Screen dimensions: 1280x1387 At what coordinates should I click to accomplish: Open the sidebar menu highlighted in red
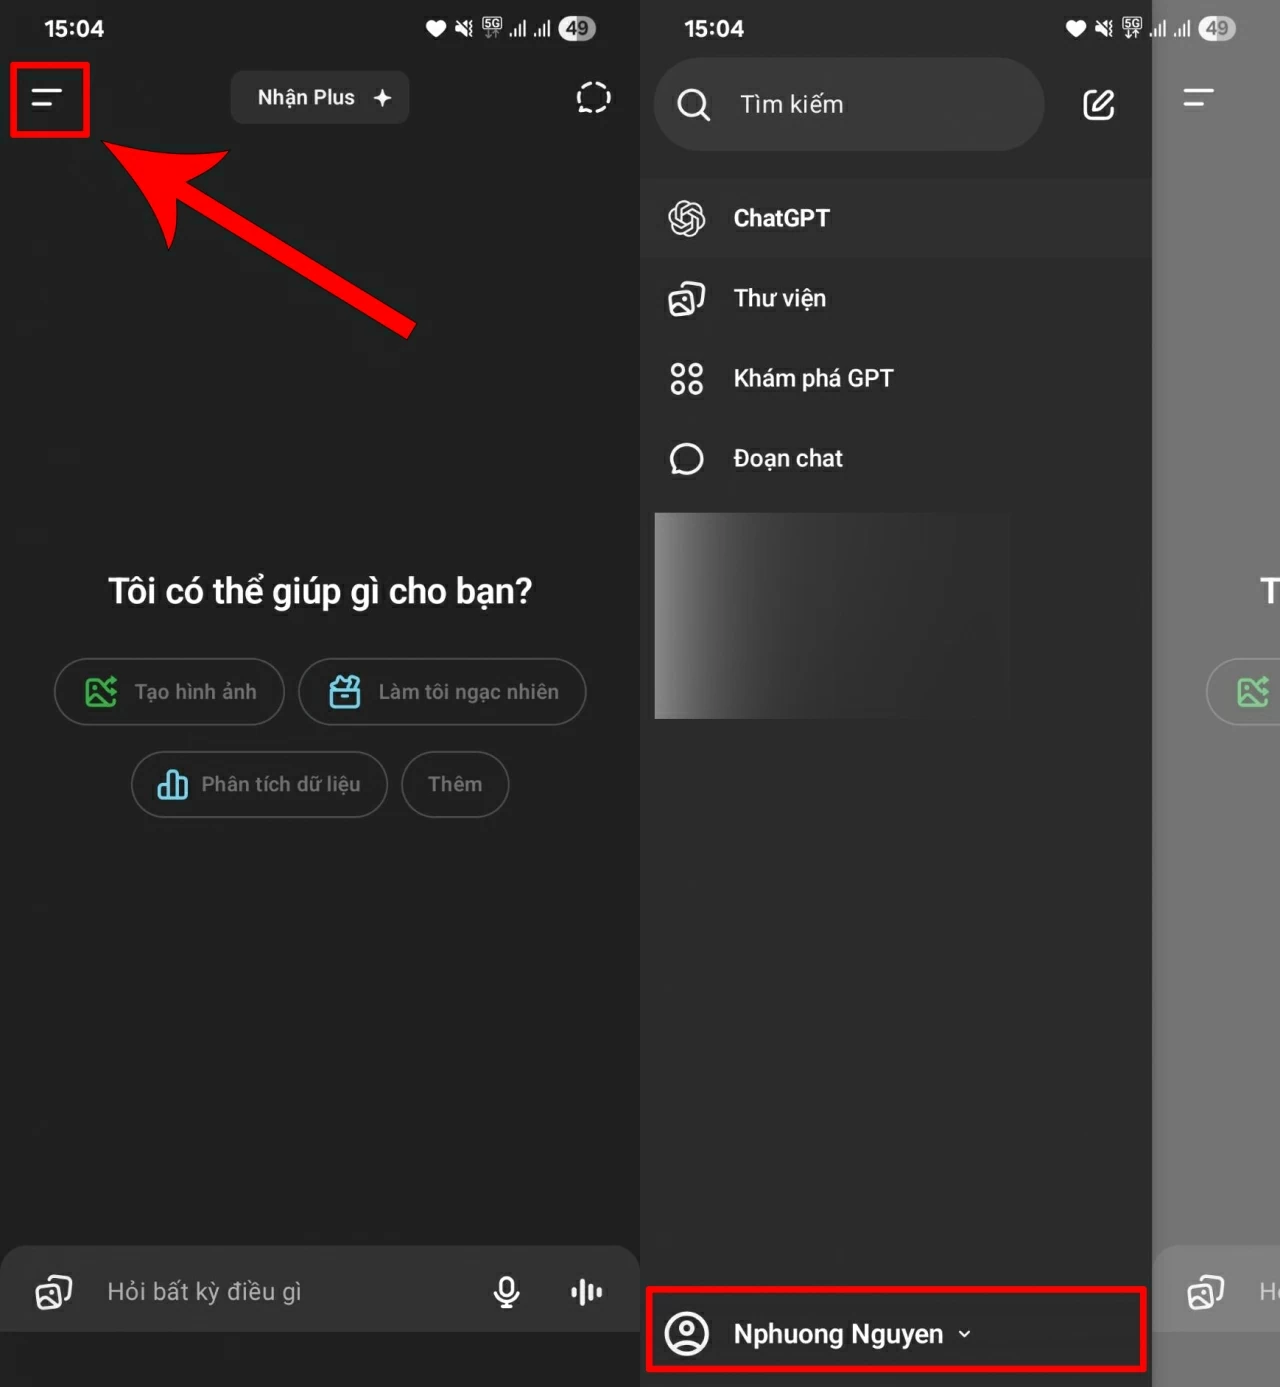[x=48, y=98]
